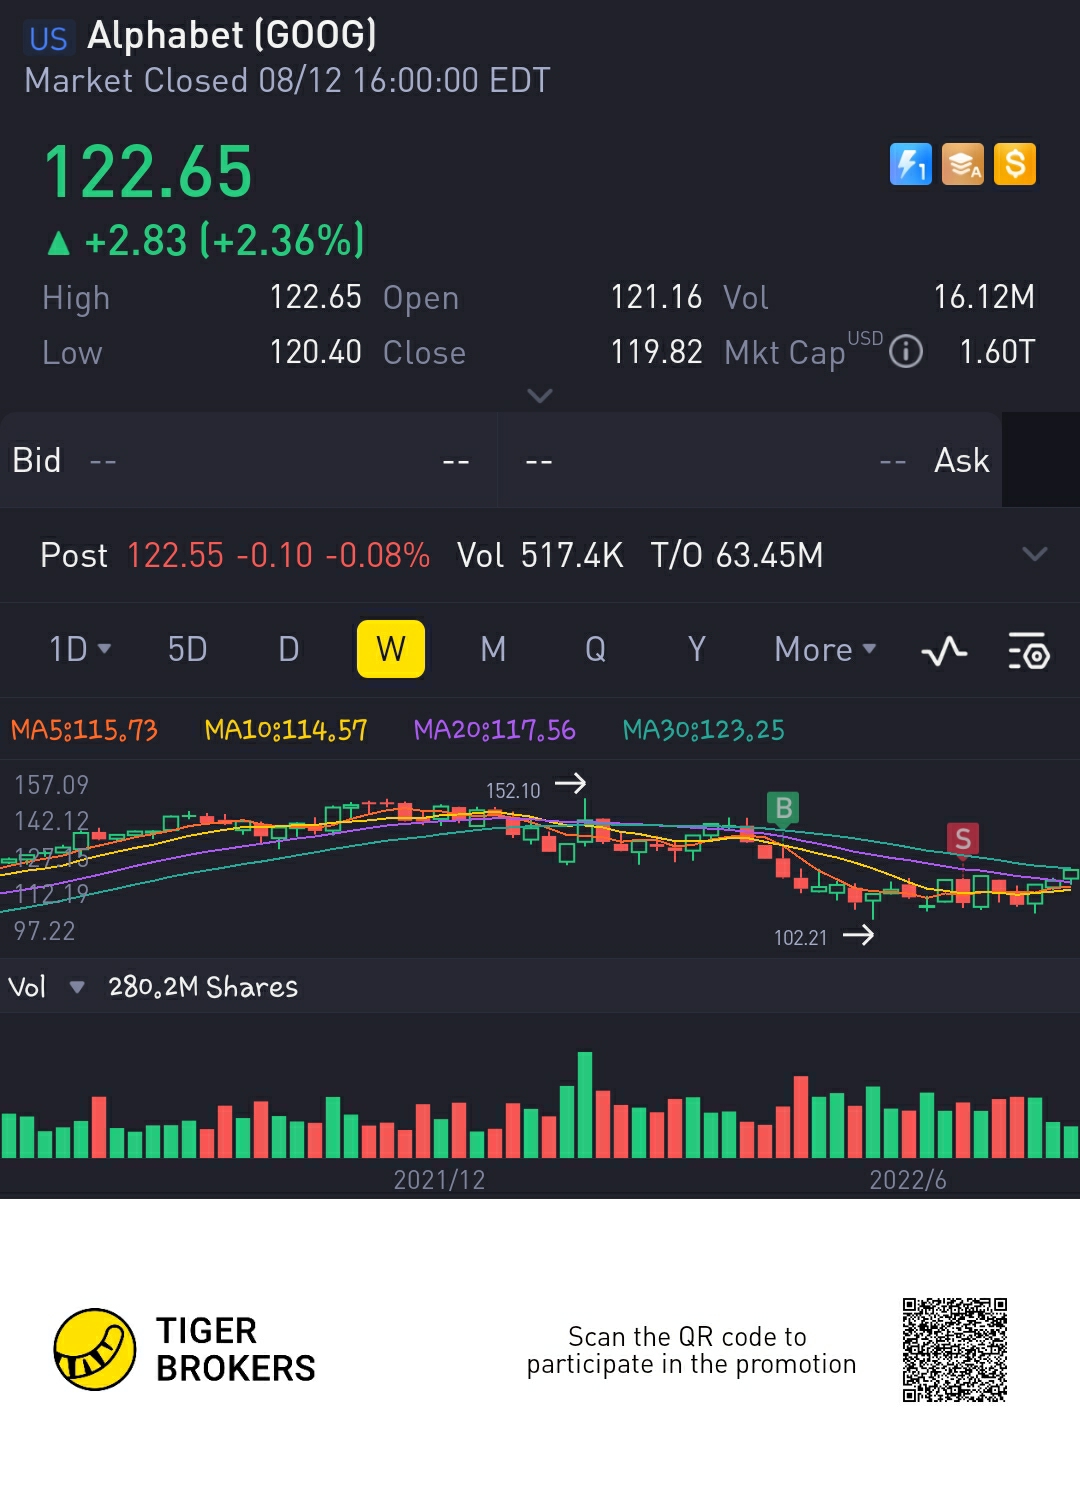
Task: Open the 1D timeframe dropdown
Action: pos(80,649)
